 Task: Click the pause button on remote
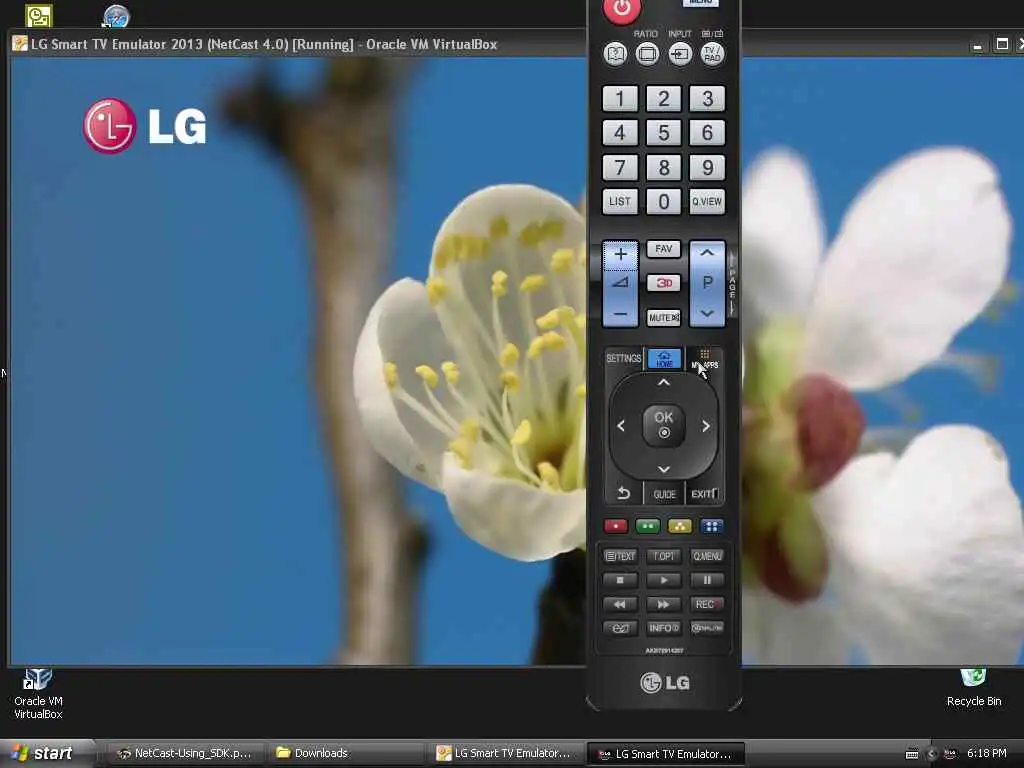tap(707, 580)
